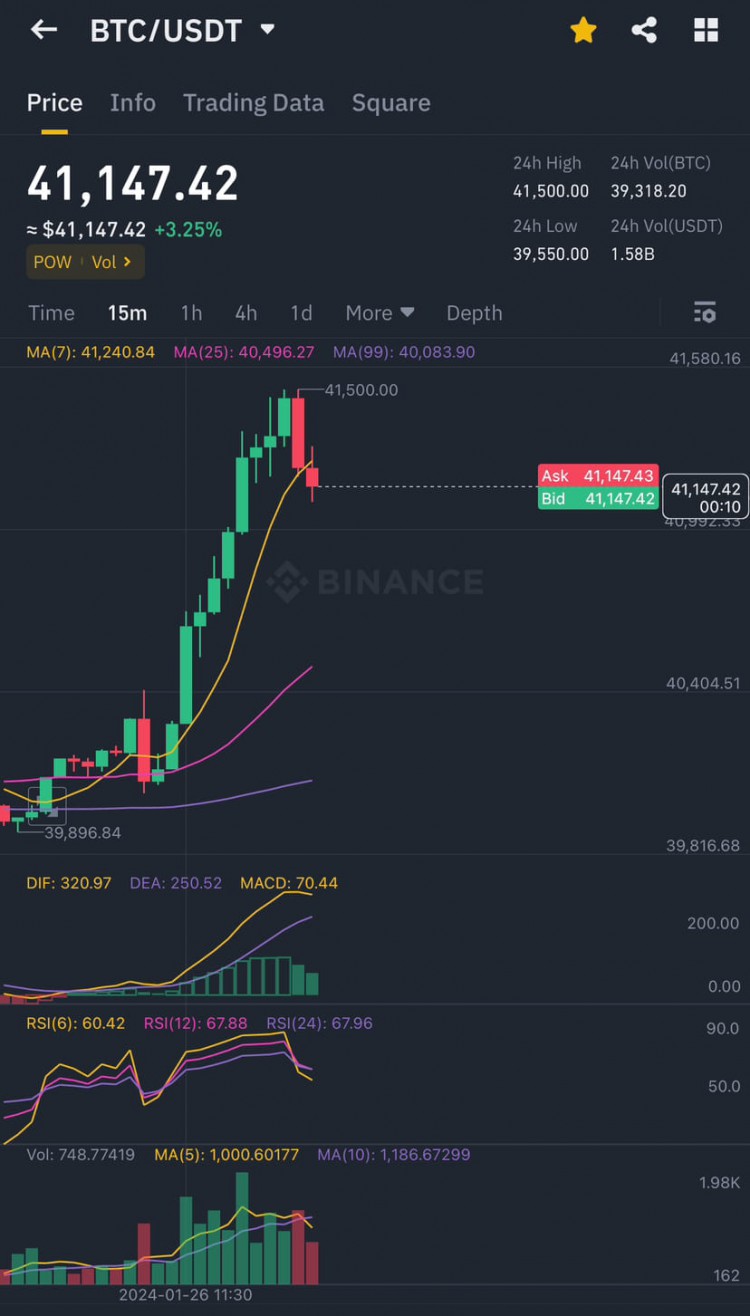The image size is (750, 1316).
Task: Tap the DIF: 320.97 MACD label
Action: pyautogui.click(x=69, y=883)
